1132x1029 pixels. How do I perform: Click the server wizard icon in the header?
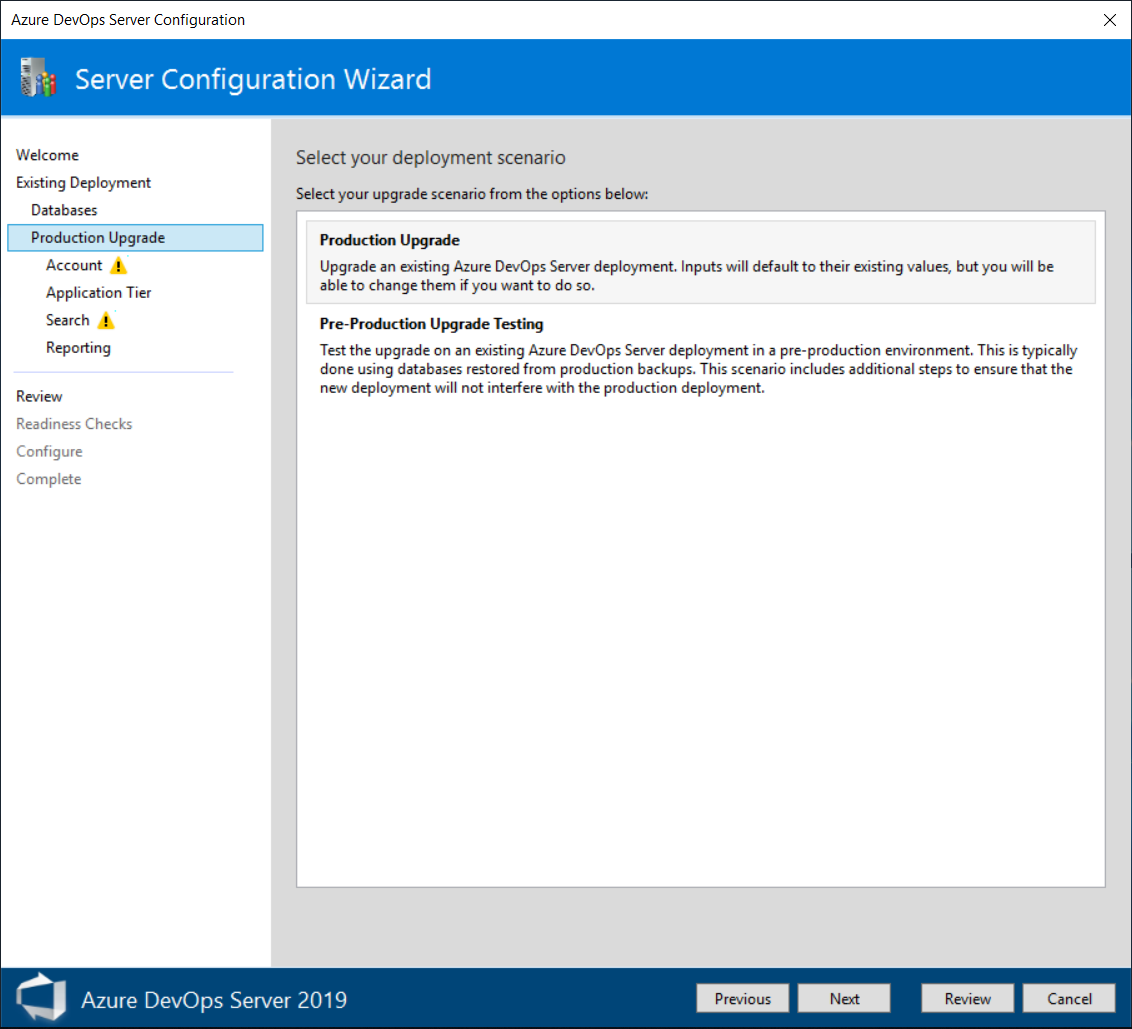(38, 78)
